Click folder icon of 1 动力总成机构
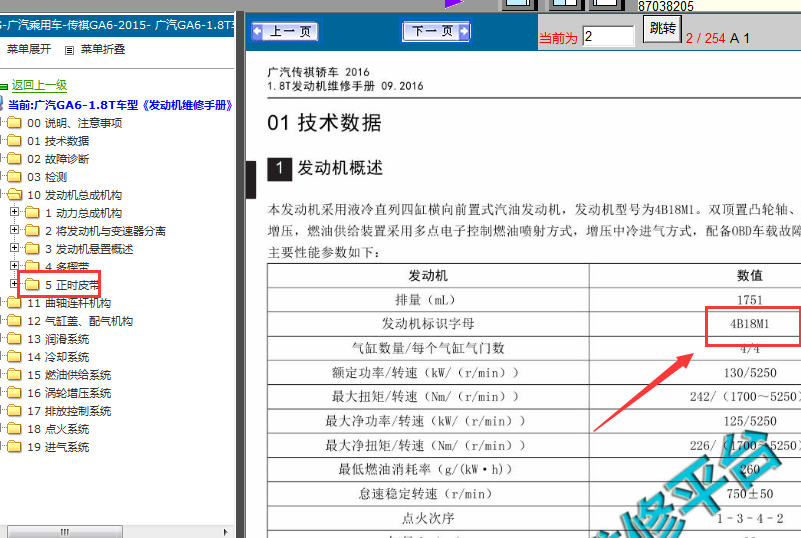This screenshot has height=538, width=801. [32, 213]
